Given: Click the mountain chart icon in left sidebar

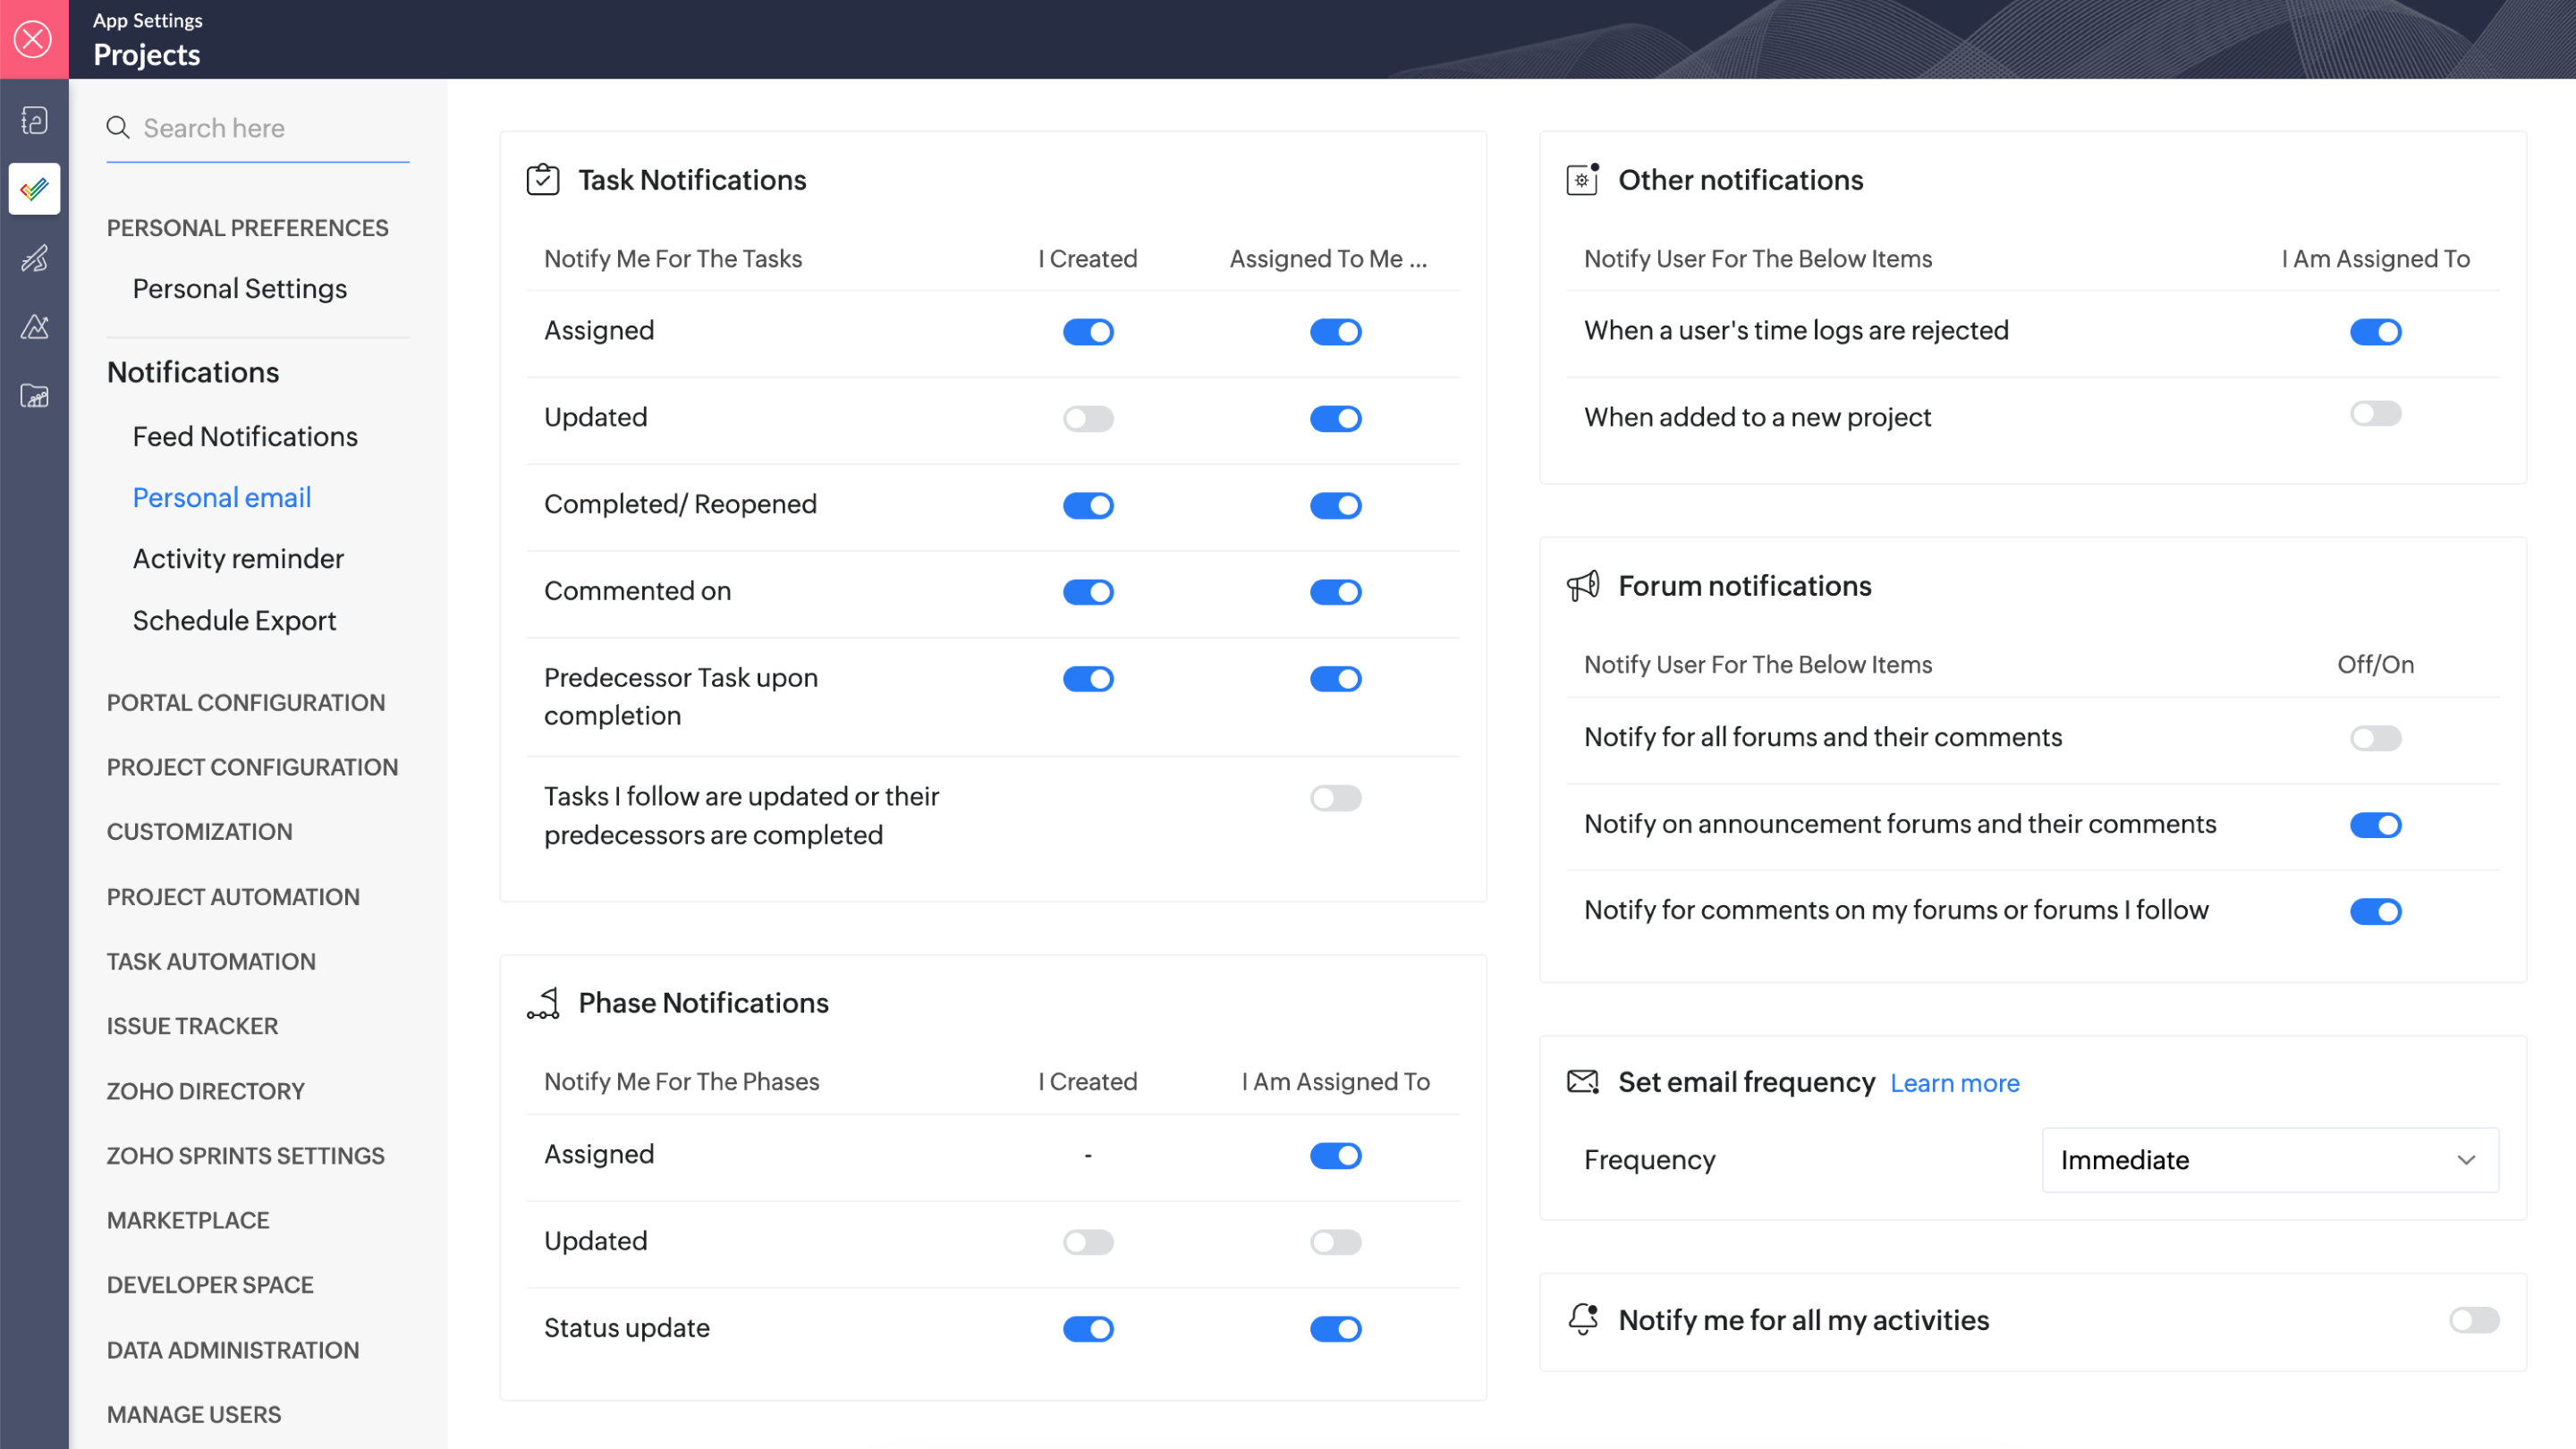Looking at the screenshot, I should (34, 327).
